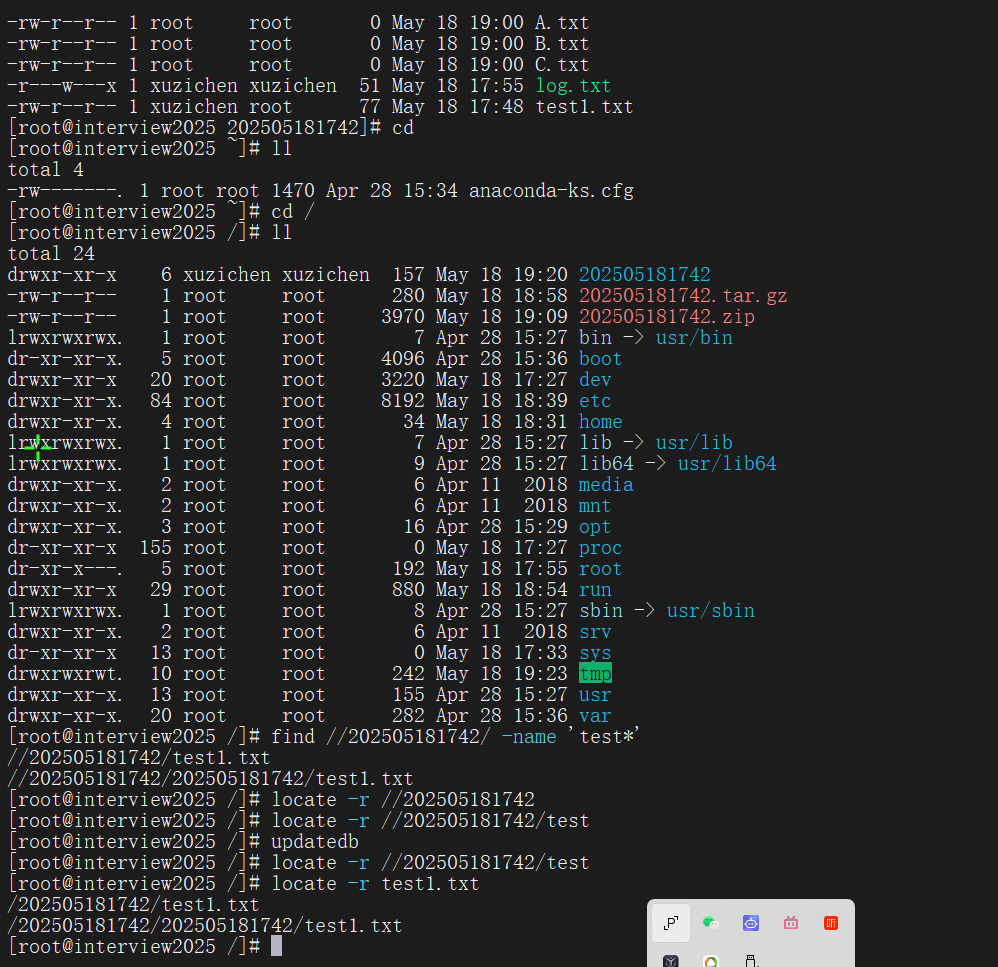Click the usr/bin symlink target

point(694,338)
